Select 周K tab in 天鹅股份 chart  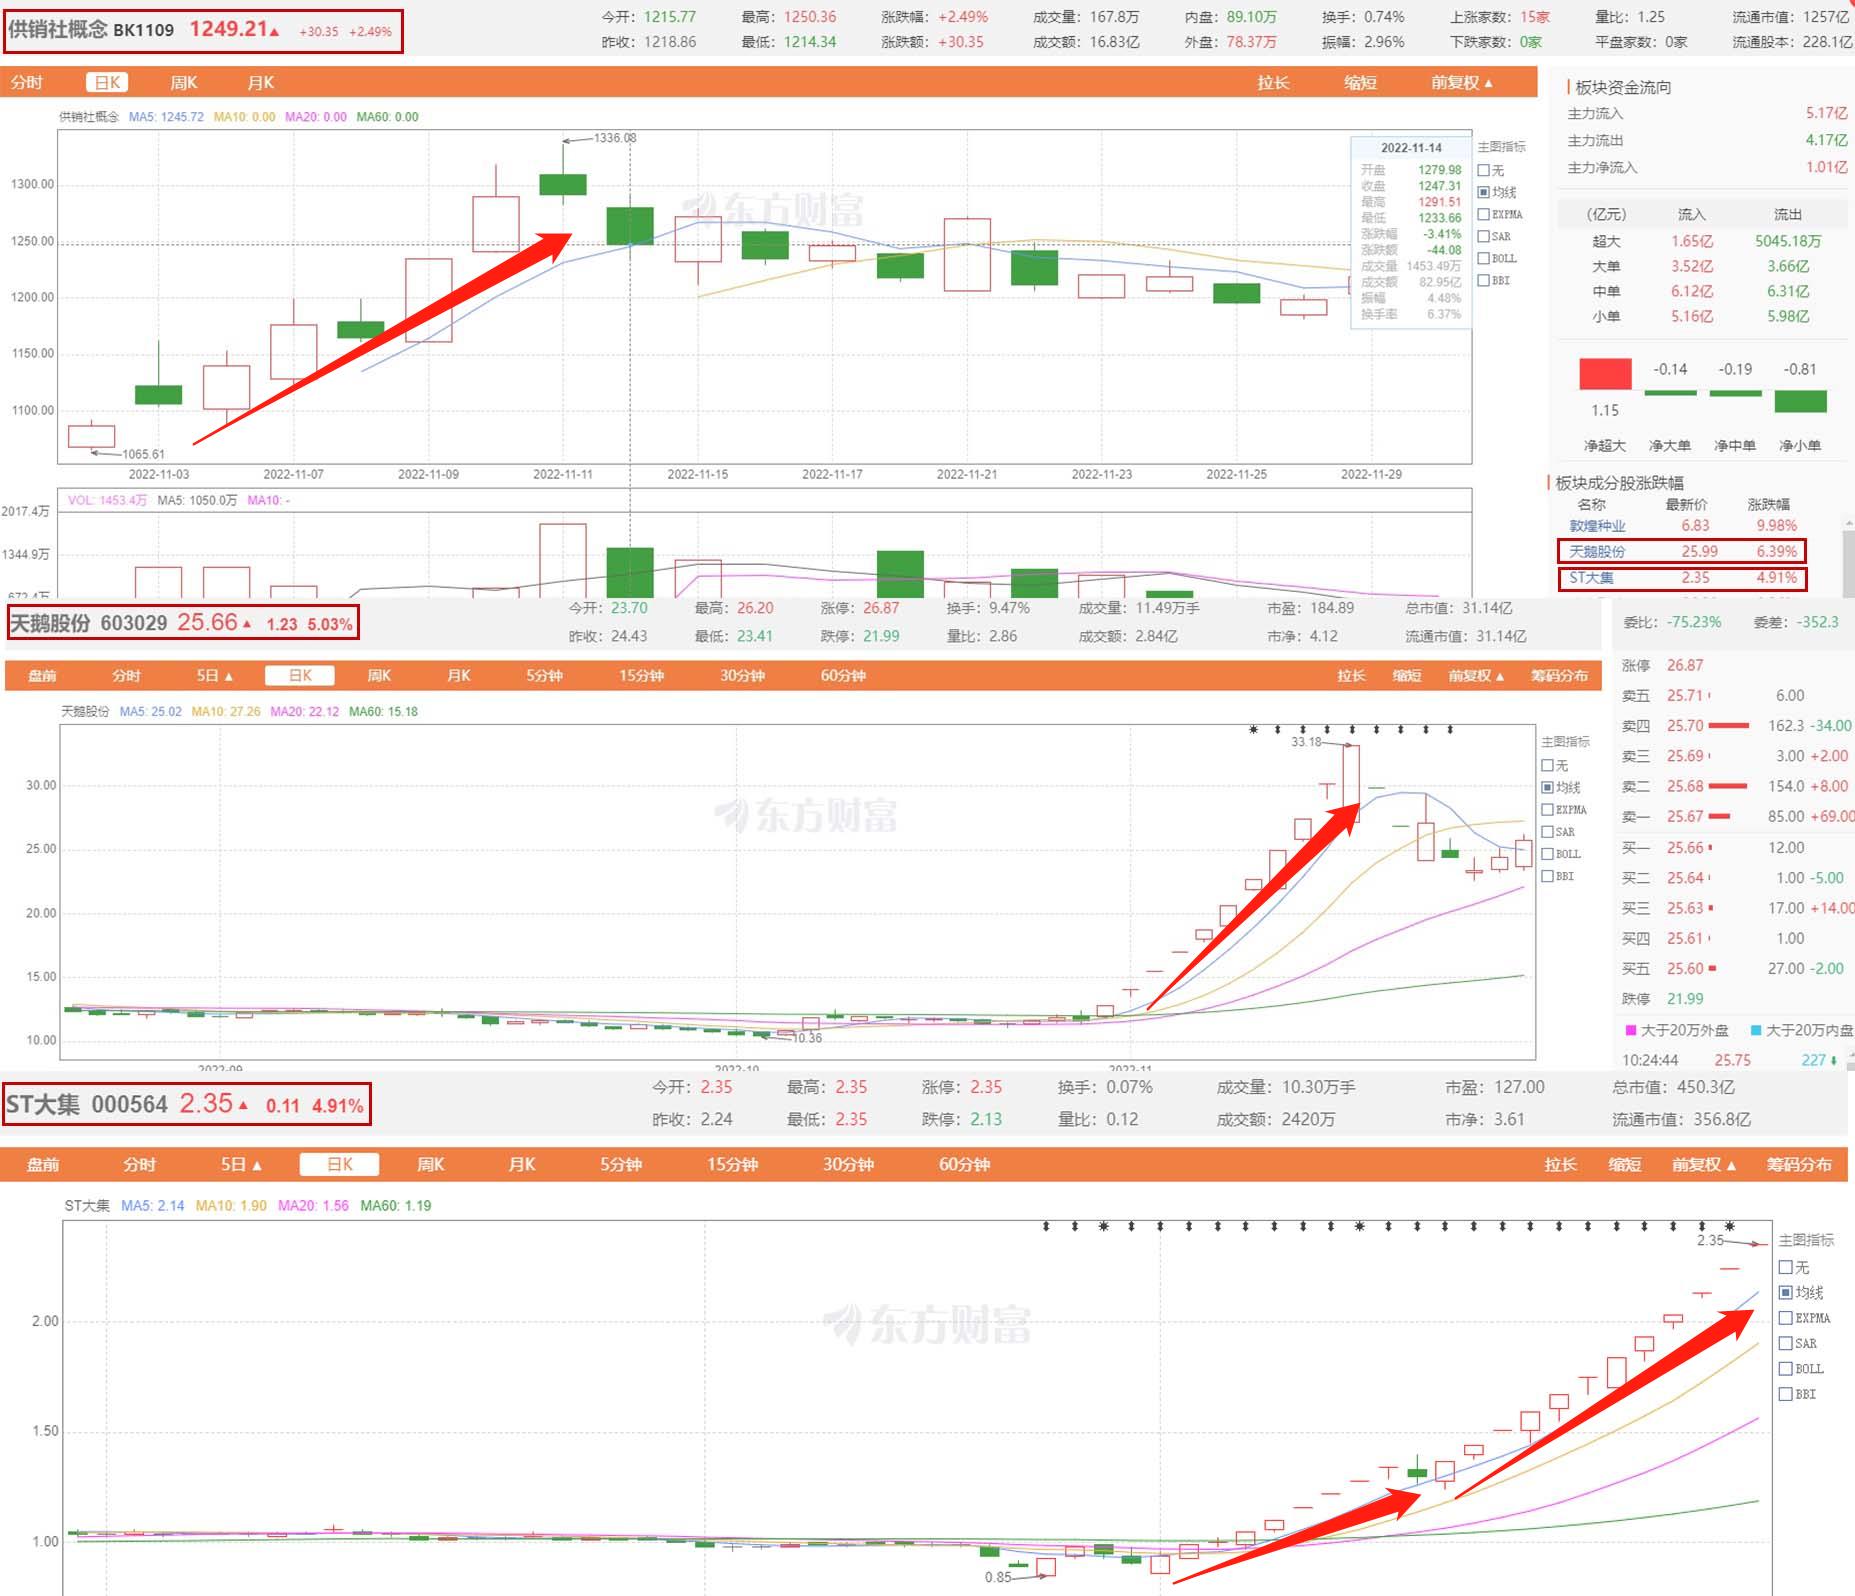[379, 676]
